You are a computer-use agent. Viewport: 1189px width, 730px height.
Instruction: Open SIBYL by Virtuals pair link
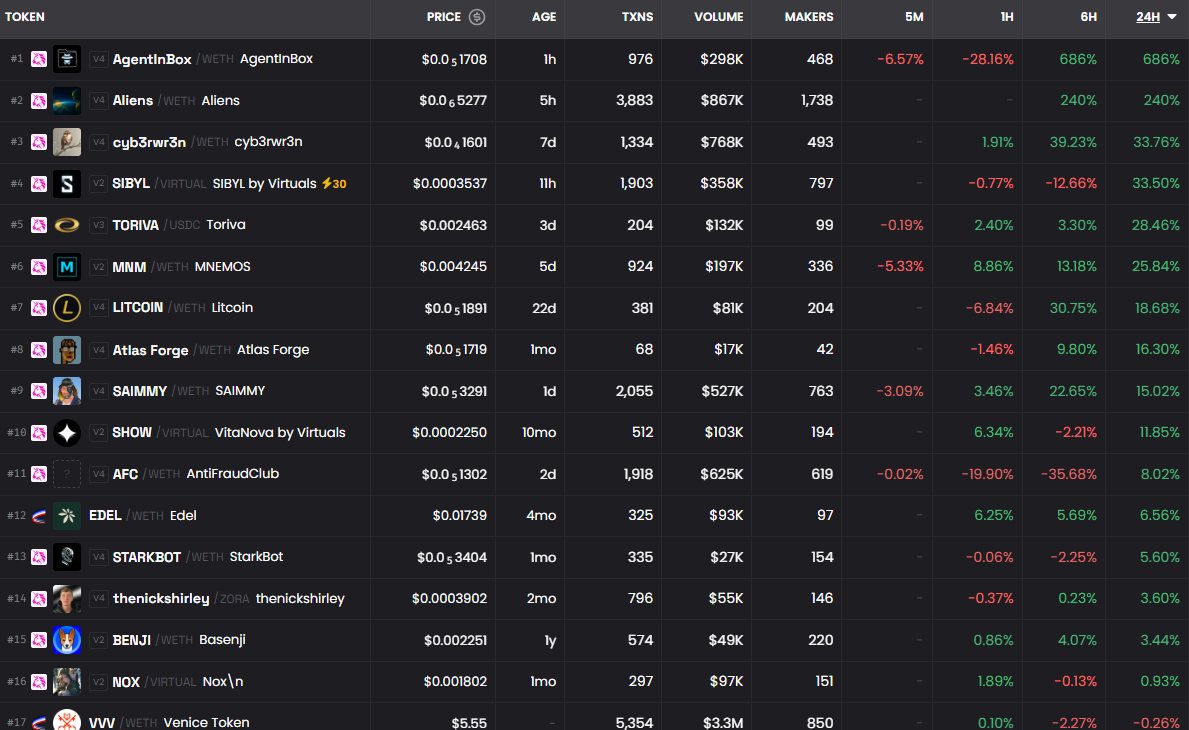pos(215,183)
